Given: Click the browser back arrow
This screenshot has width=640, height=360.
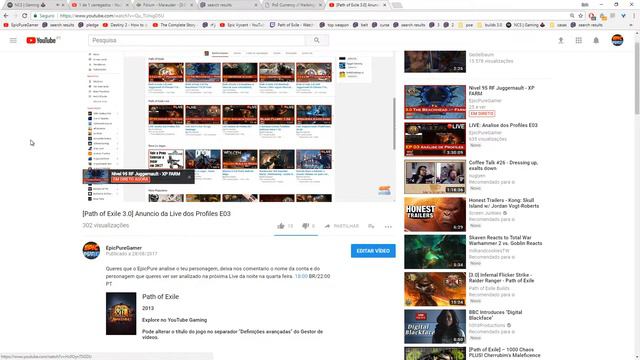Looking at the screenshot, I should pyautogui.click(x=6, y=16).
